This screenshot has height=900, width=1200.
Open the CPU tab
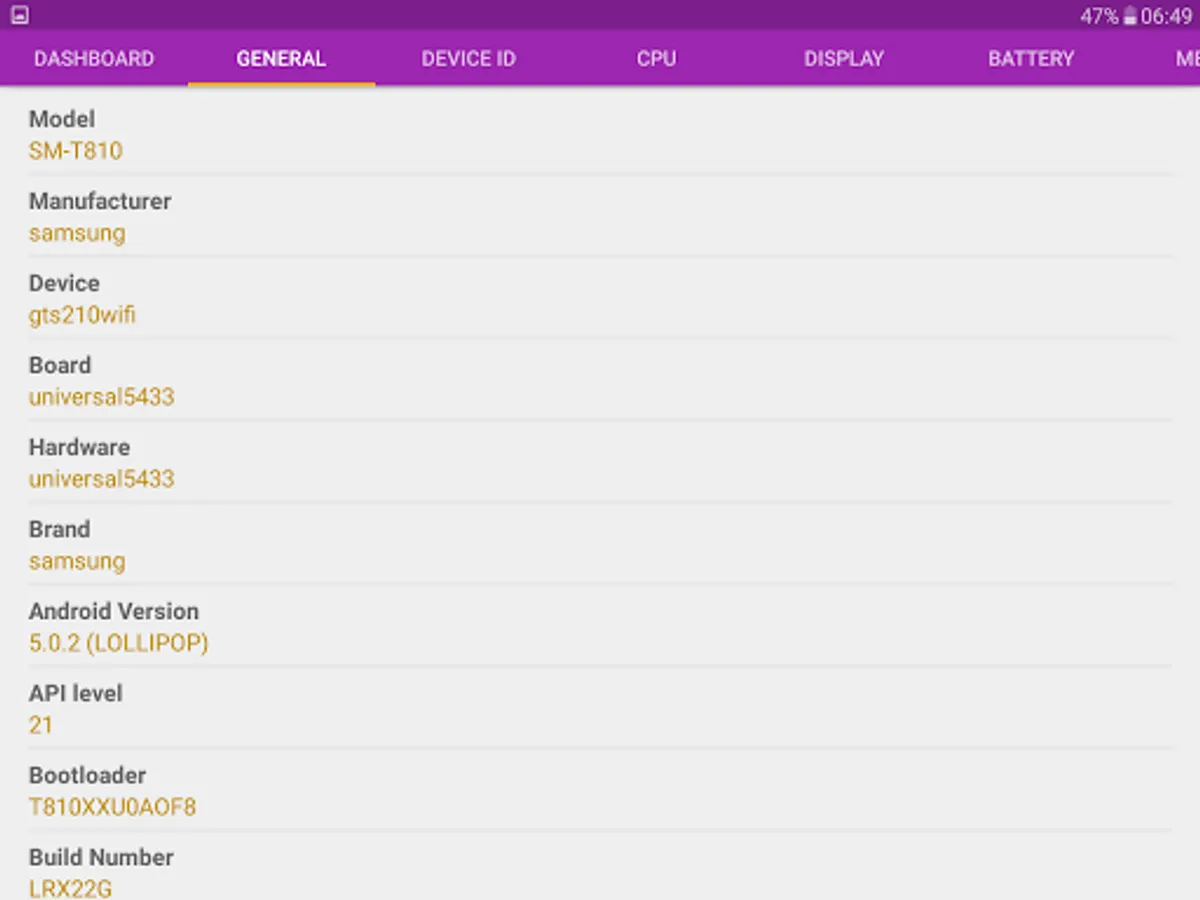(x=656, y=58)
